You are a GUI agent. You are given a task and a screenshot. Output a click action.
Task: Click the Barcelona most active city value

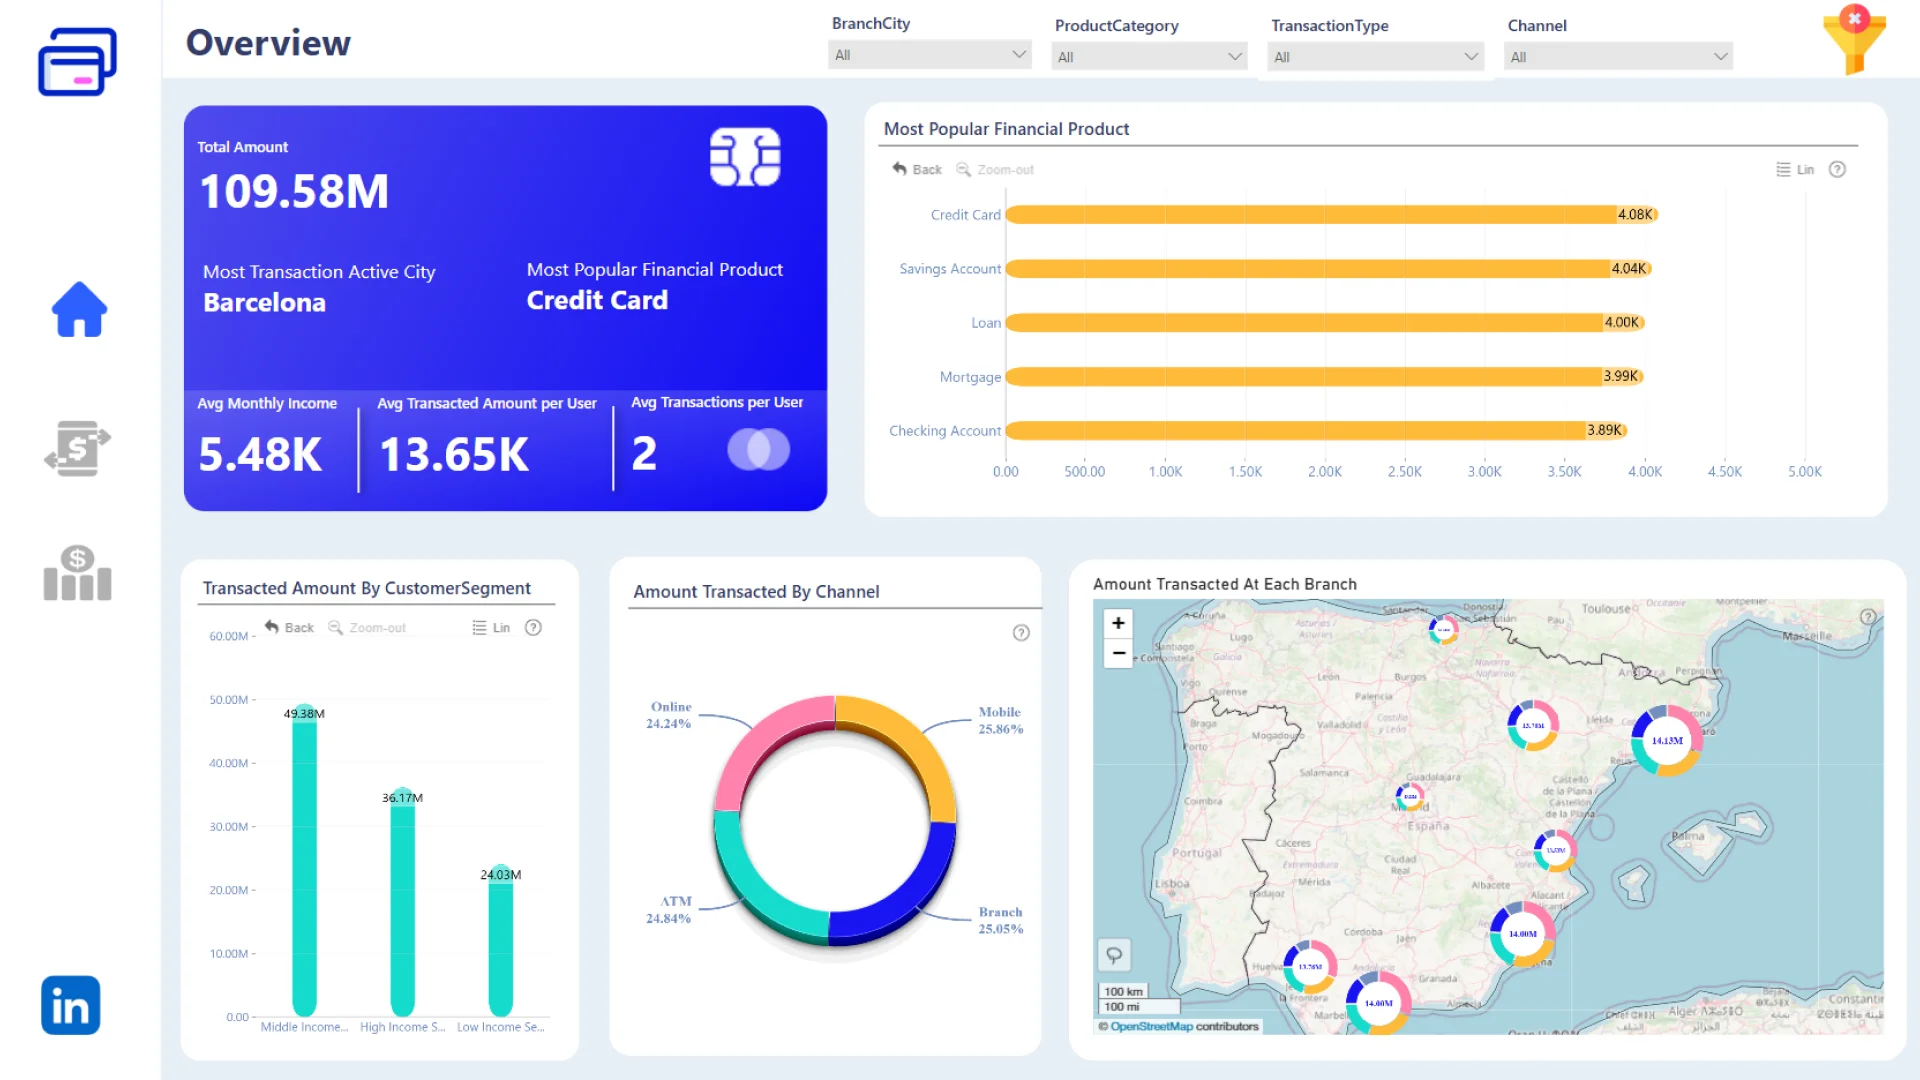pyautogui.click(x=264, y=303)
